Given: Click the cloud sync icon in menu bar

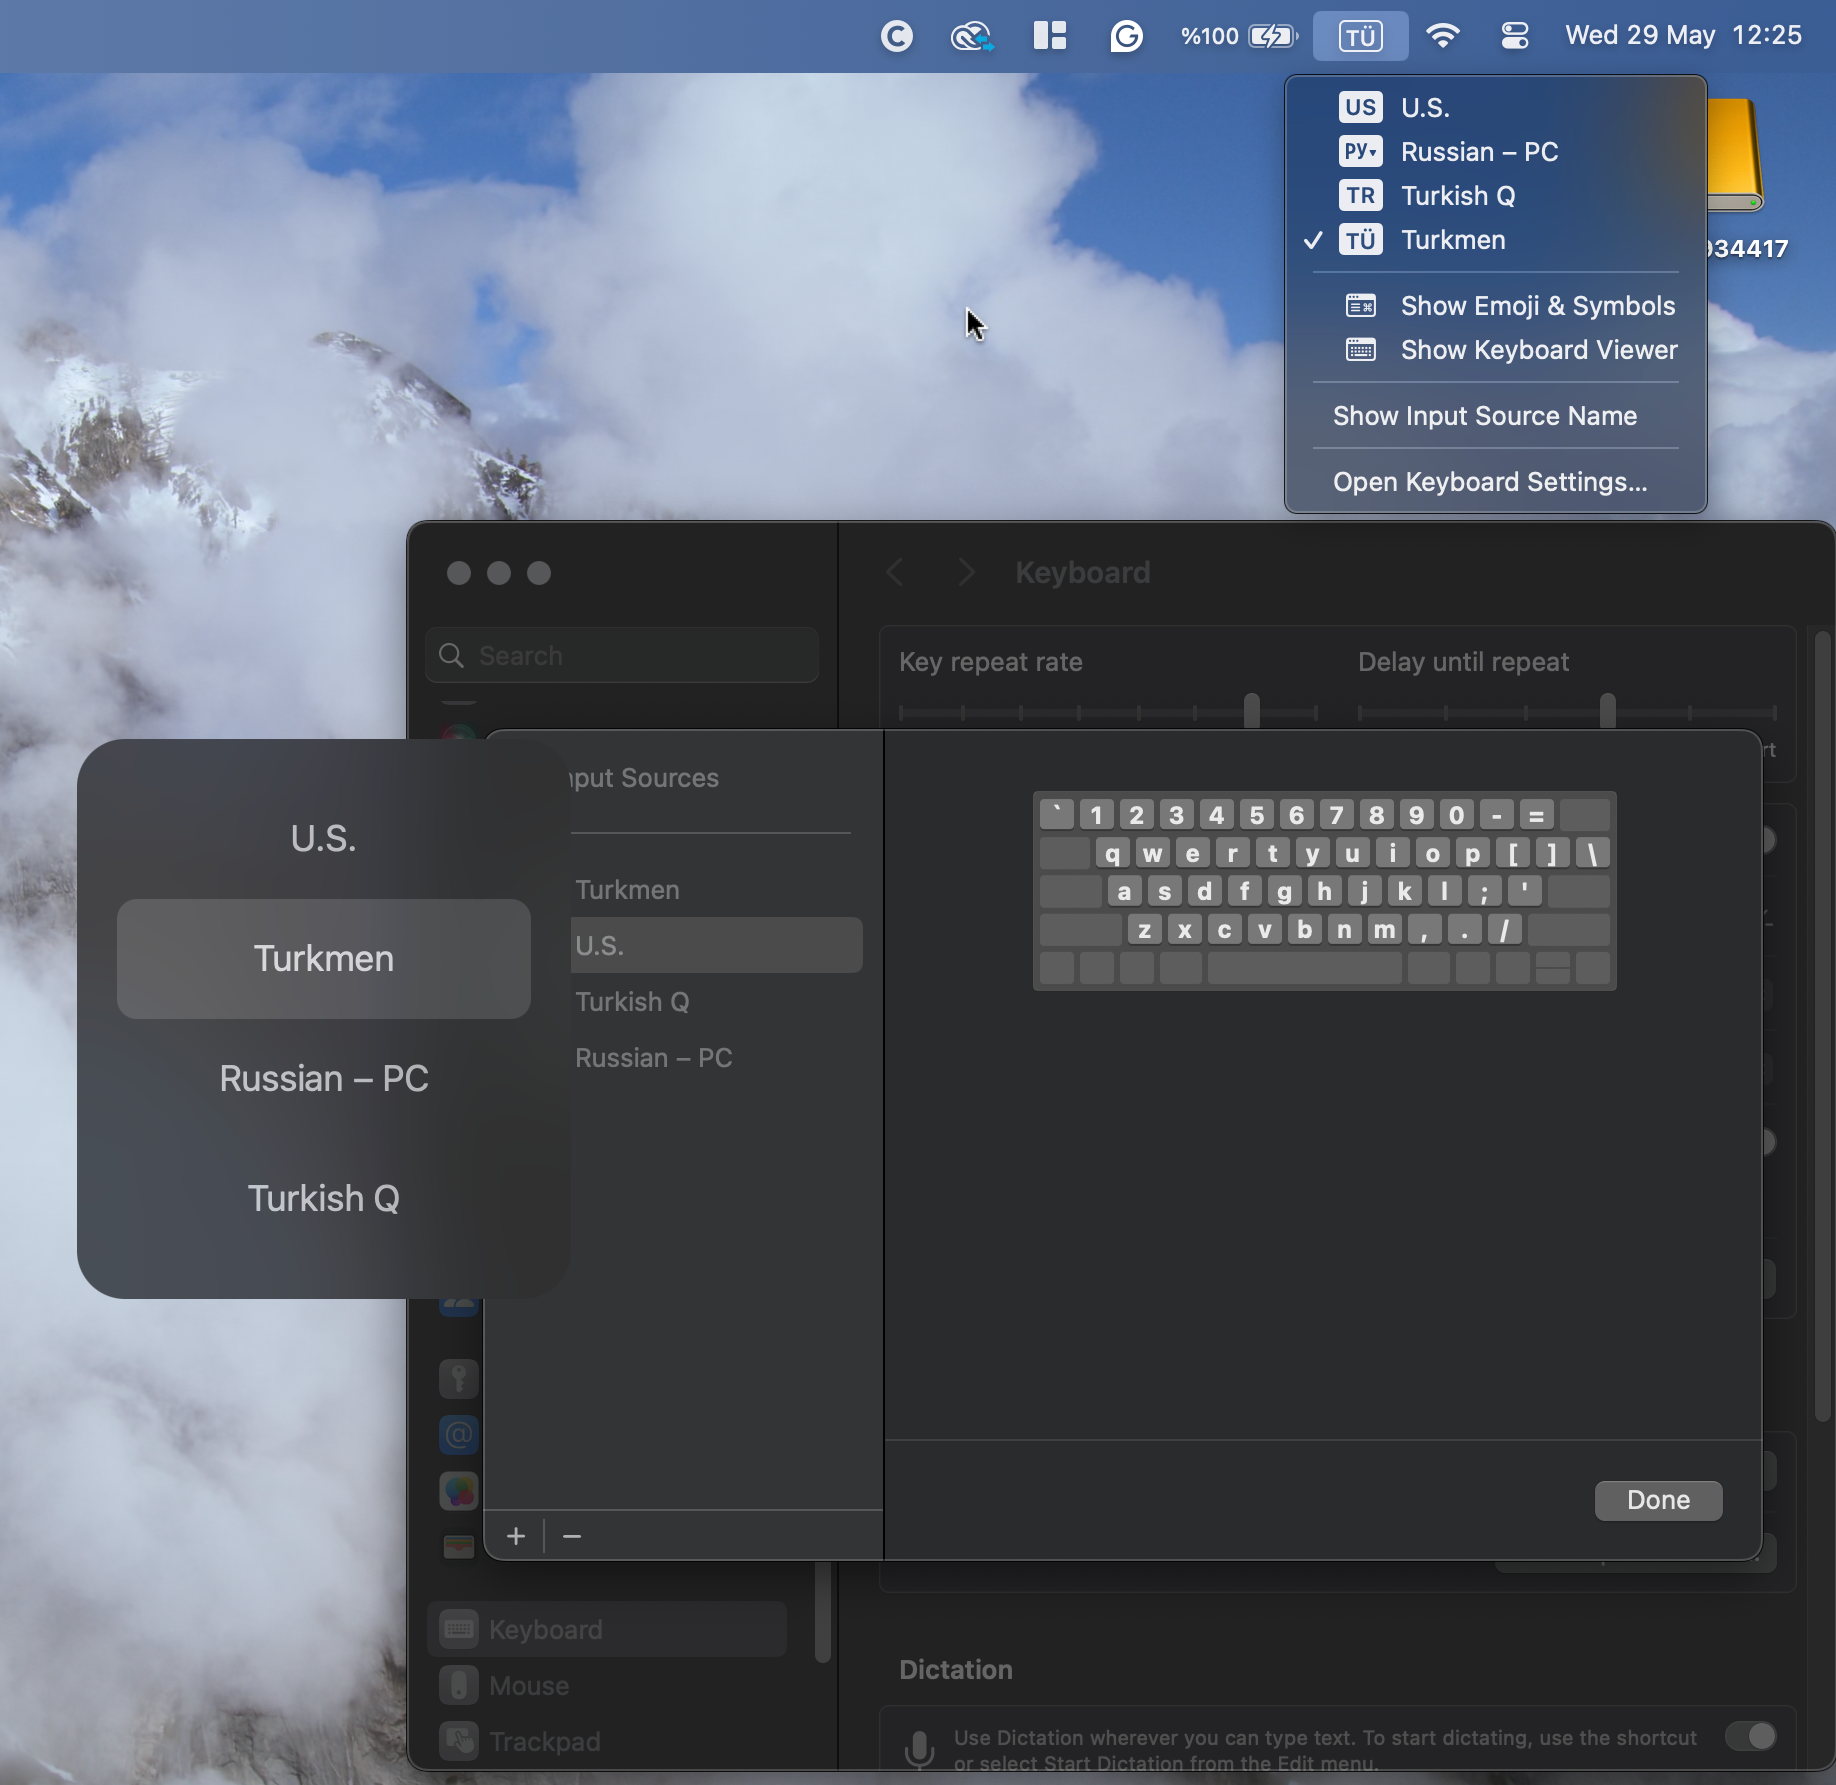Looking at the screenshot, I should pyautogui.click(x=972, y=37).
